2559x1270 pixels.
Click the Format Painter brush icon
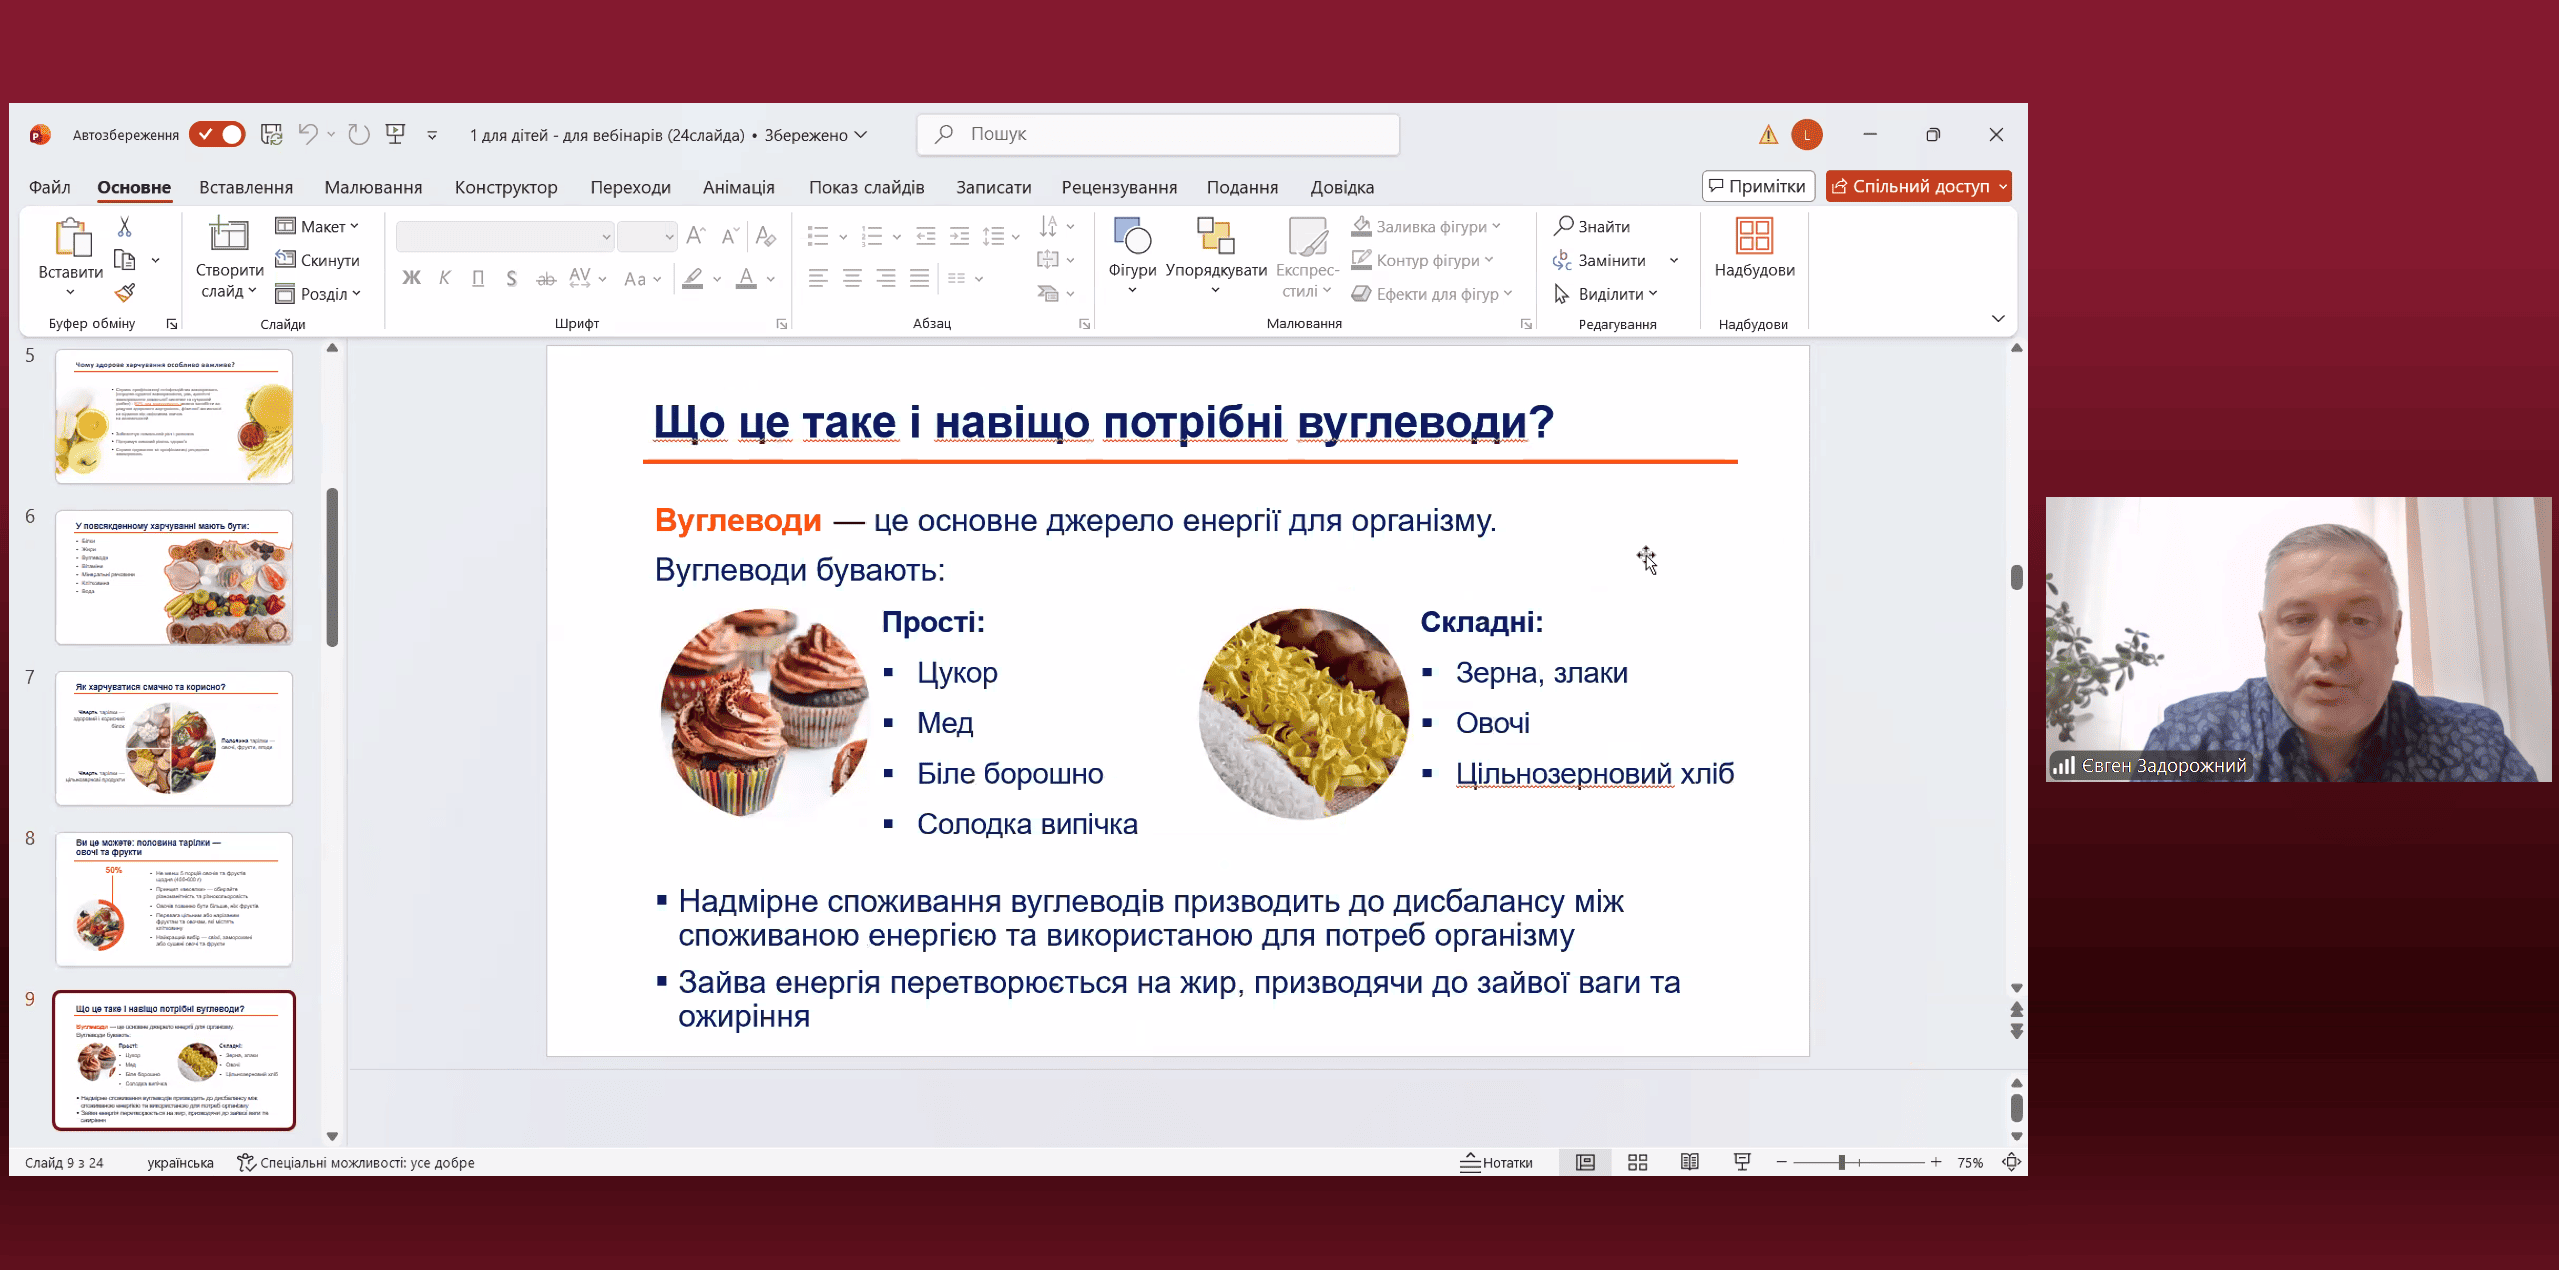pyautogui.click(x=124, y=293)
